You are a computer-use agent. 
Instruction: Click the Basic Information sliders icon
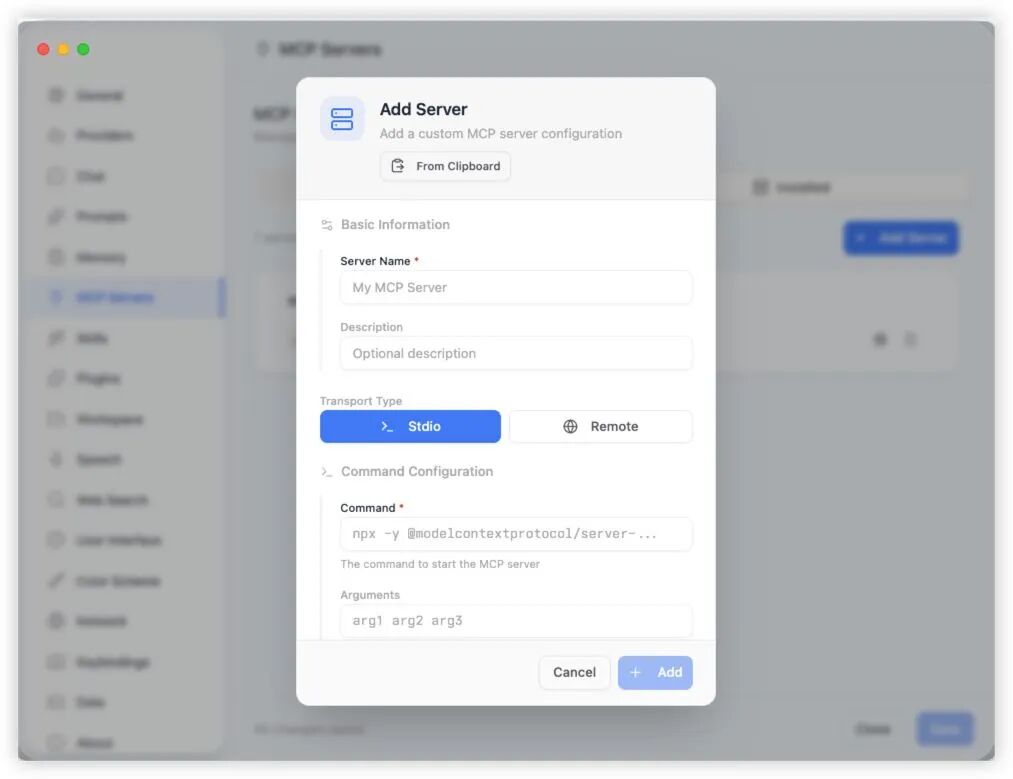click(x=327, y=225)
